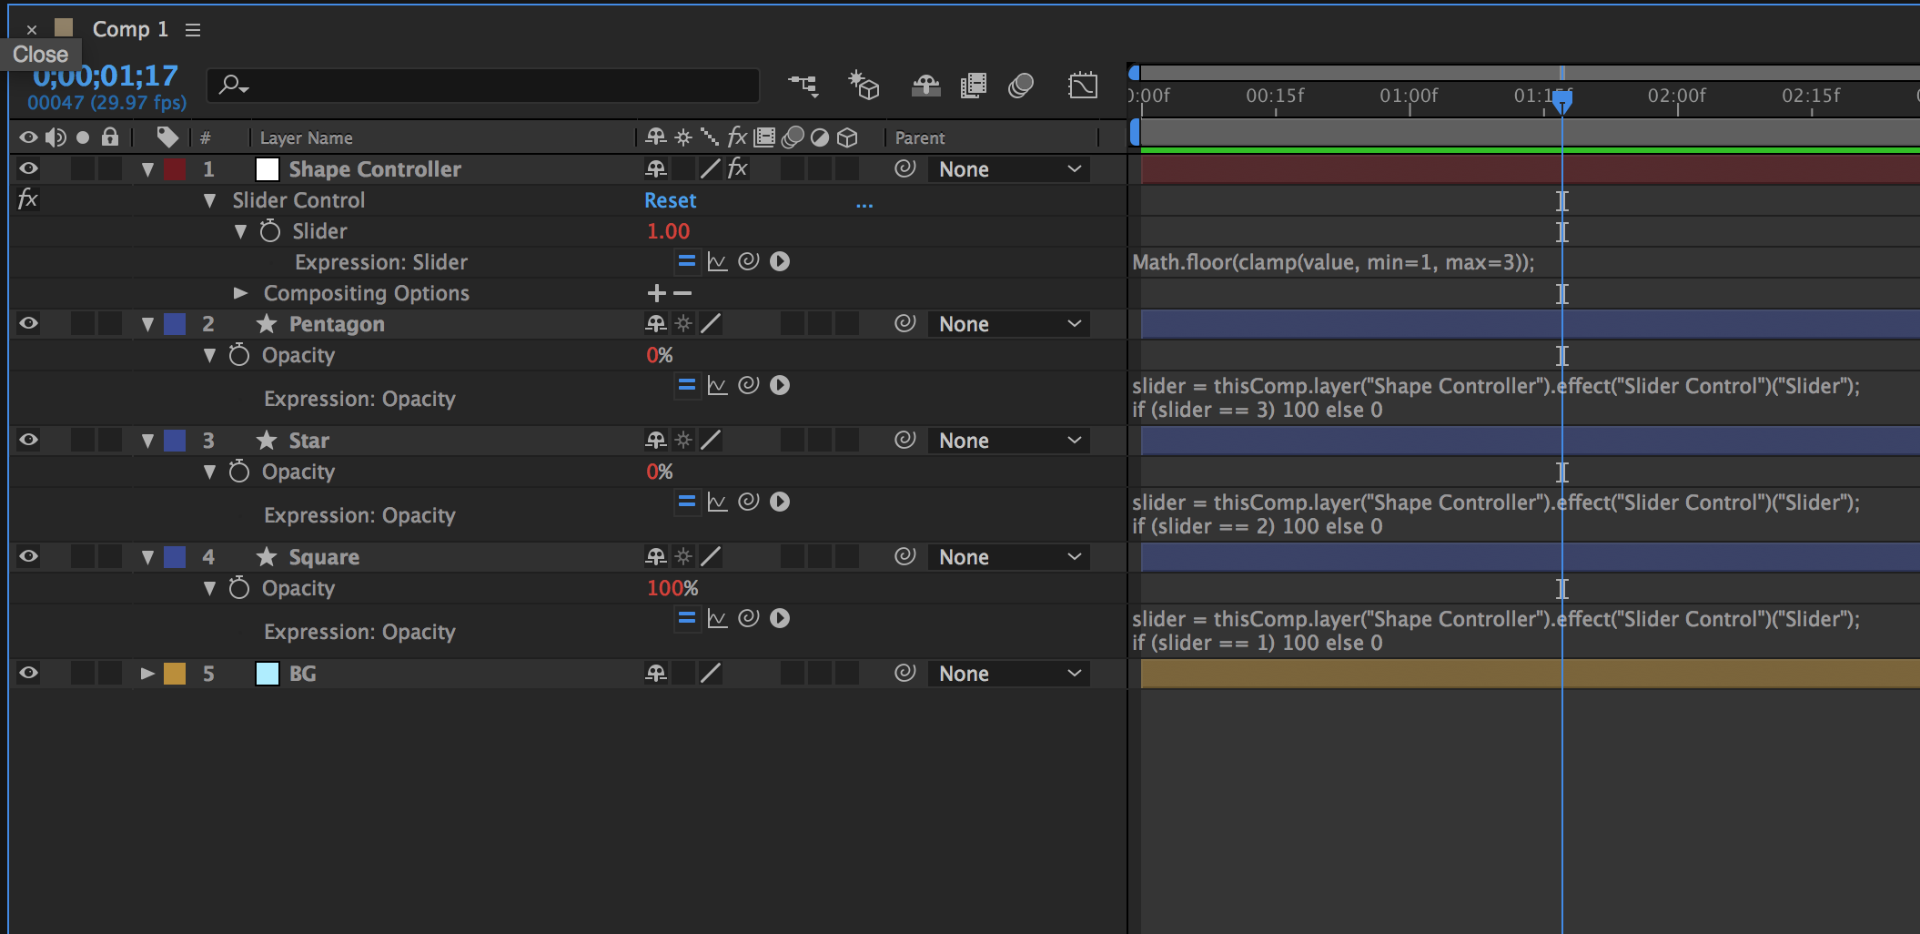1920x934 pixels.
Task: Click stopwatch for Slider property
Action: (270, 231)
